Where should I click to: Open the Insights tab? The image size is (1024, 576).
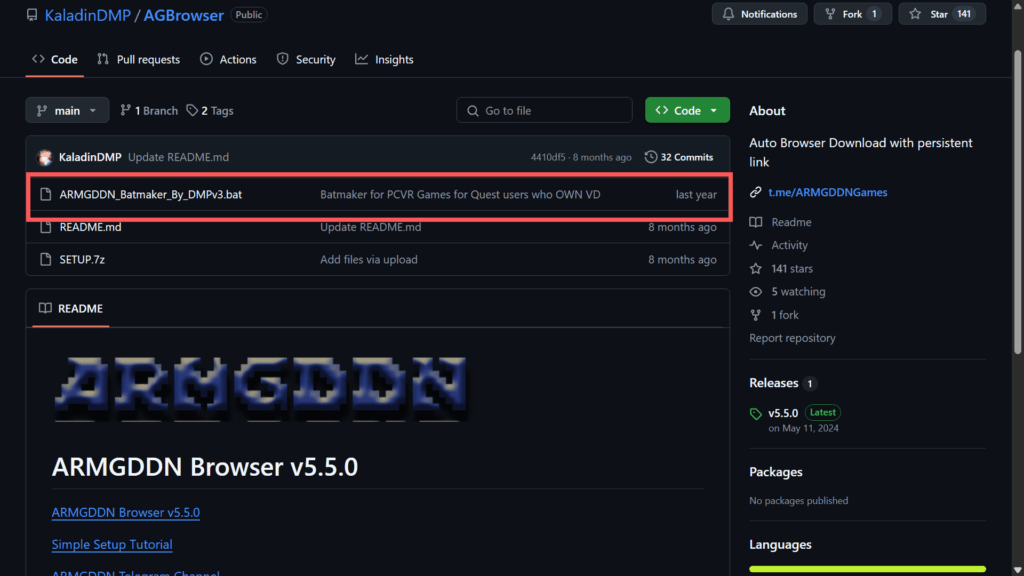(384, 60)
